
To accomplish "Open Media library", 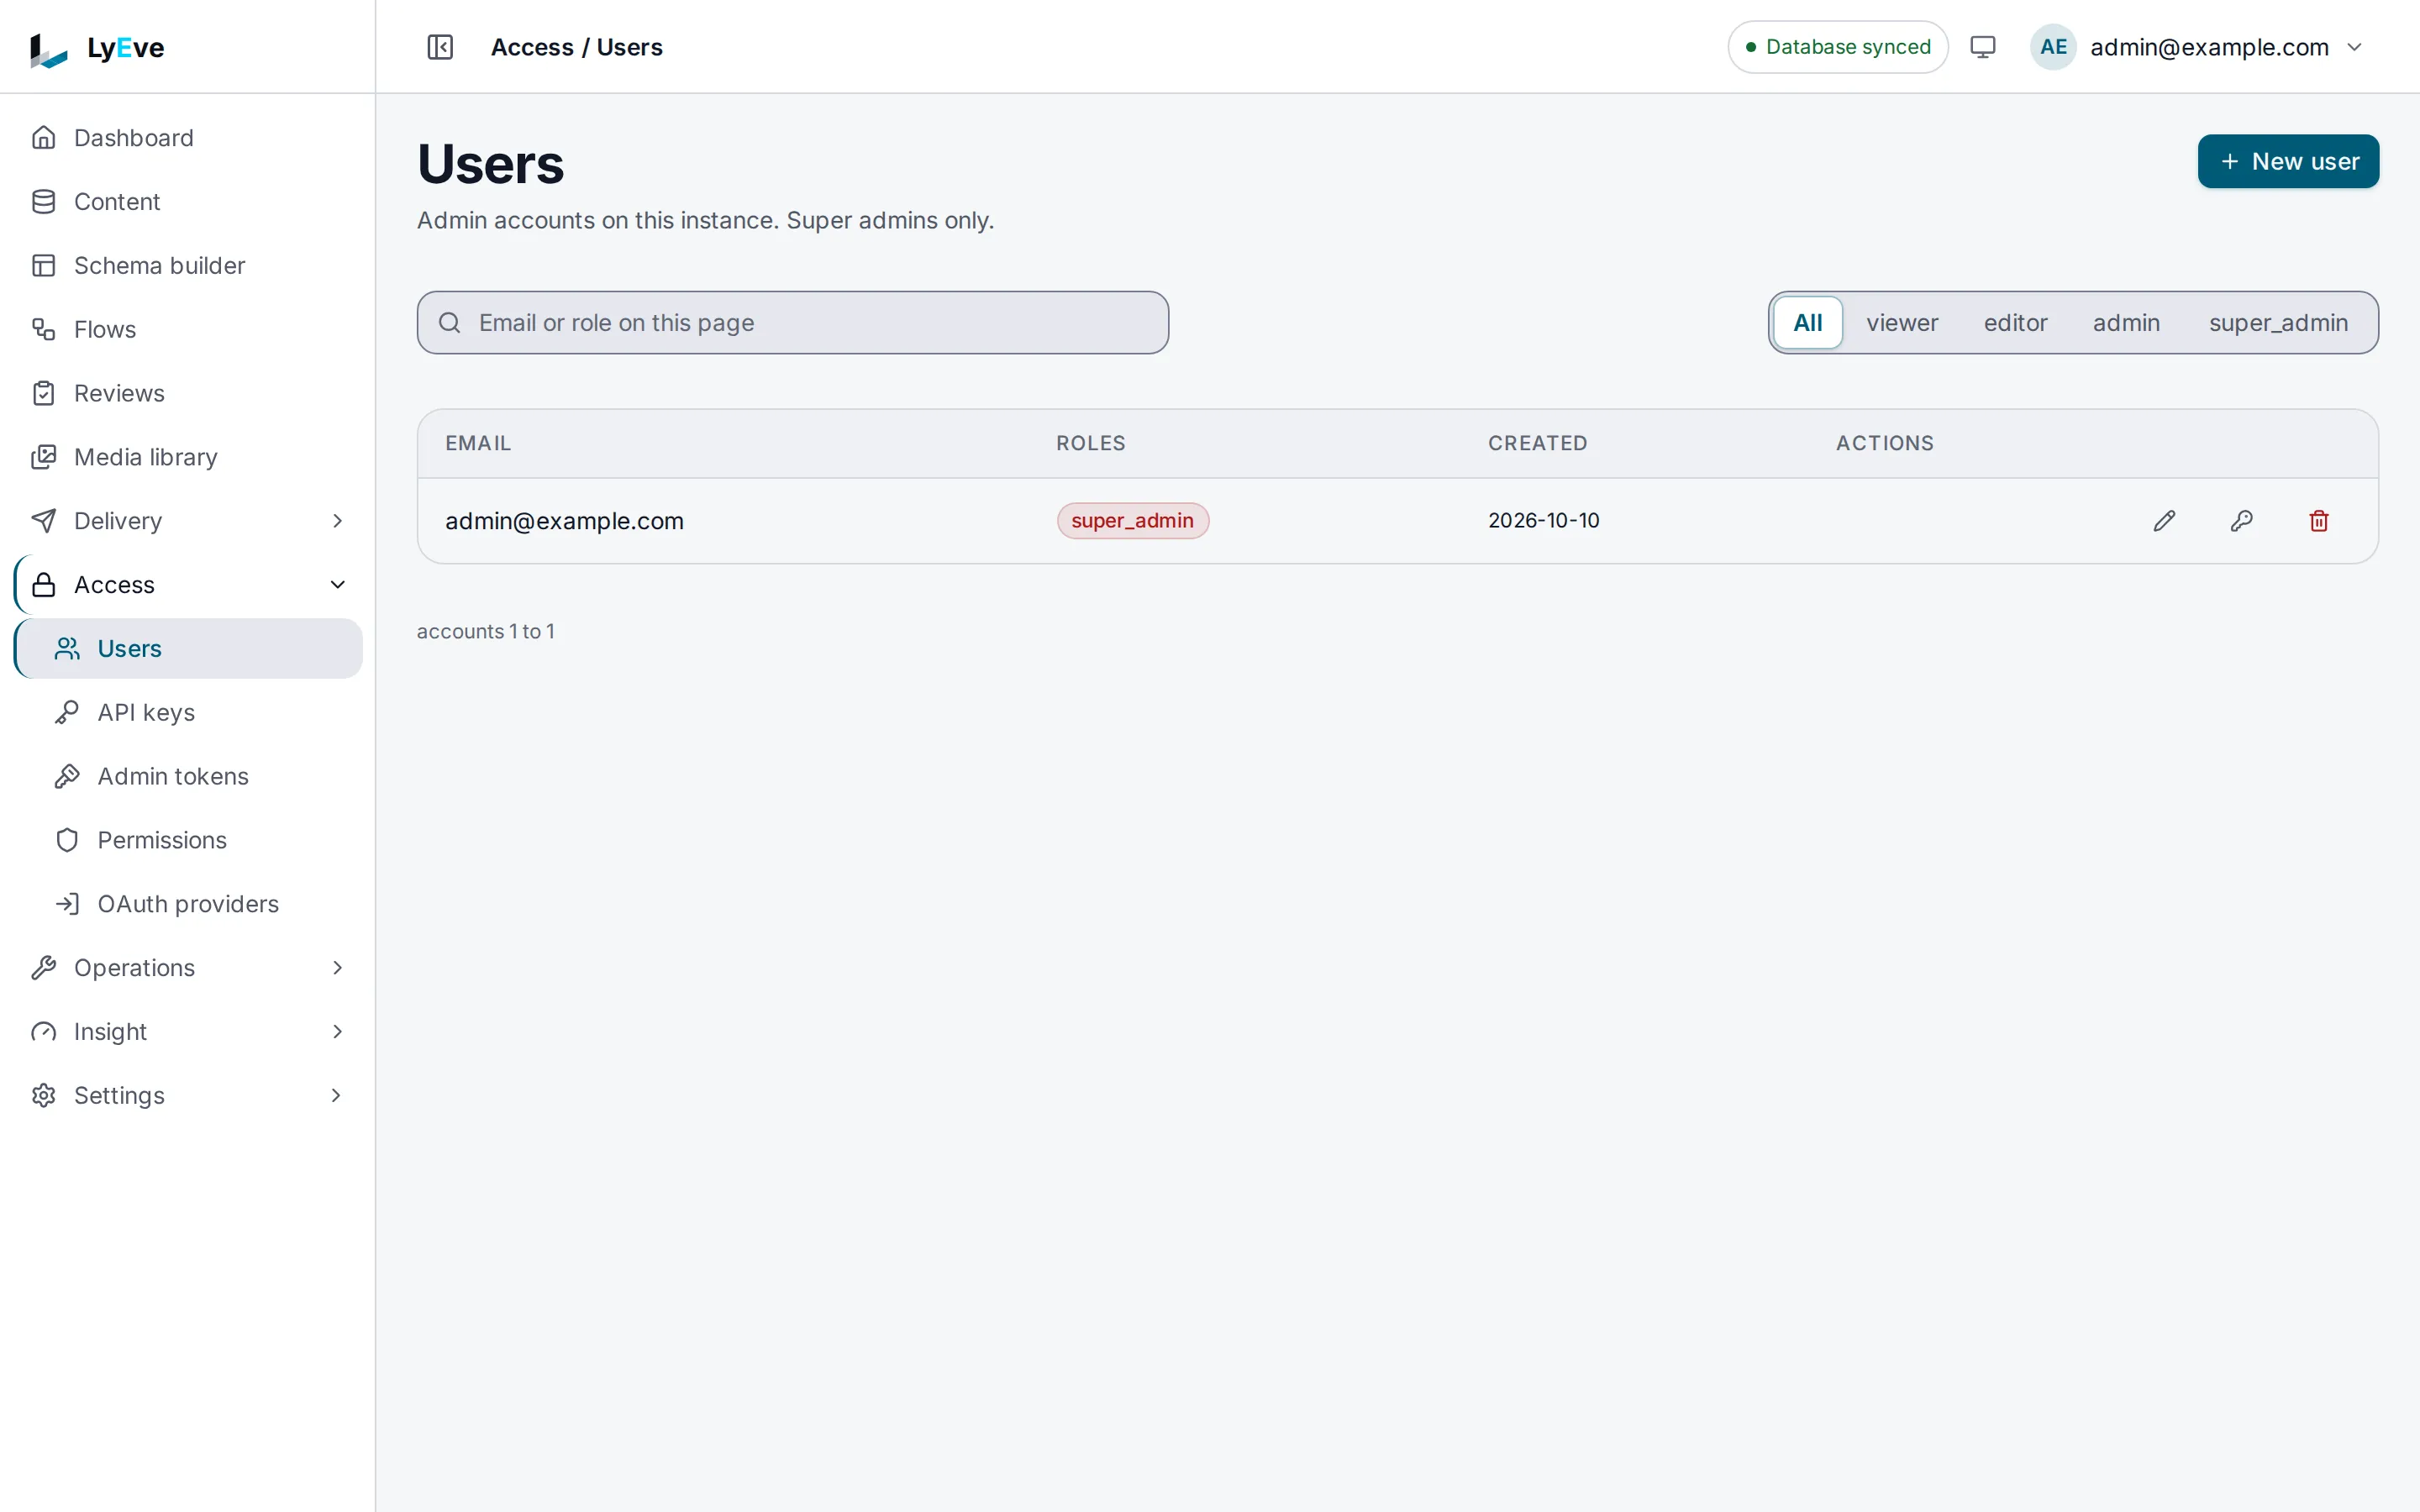I will (x=188, y=457).
